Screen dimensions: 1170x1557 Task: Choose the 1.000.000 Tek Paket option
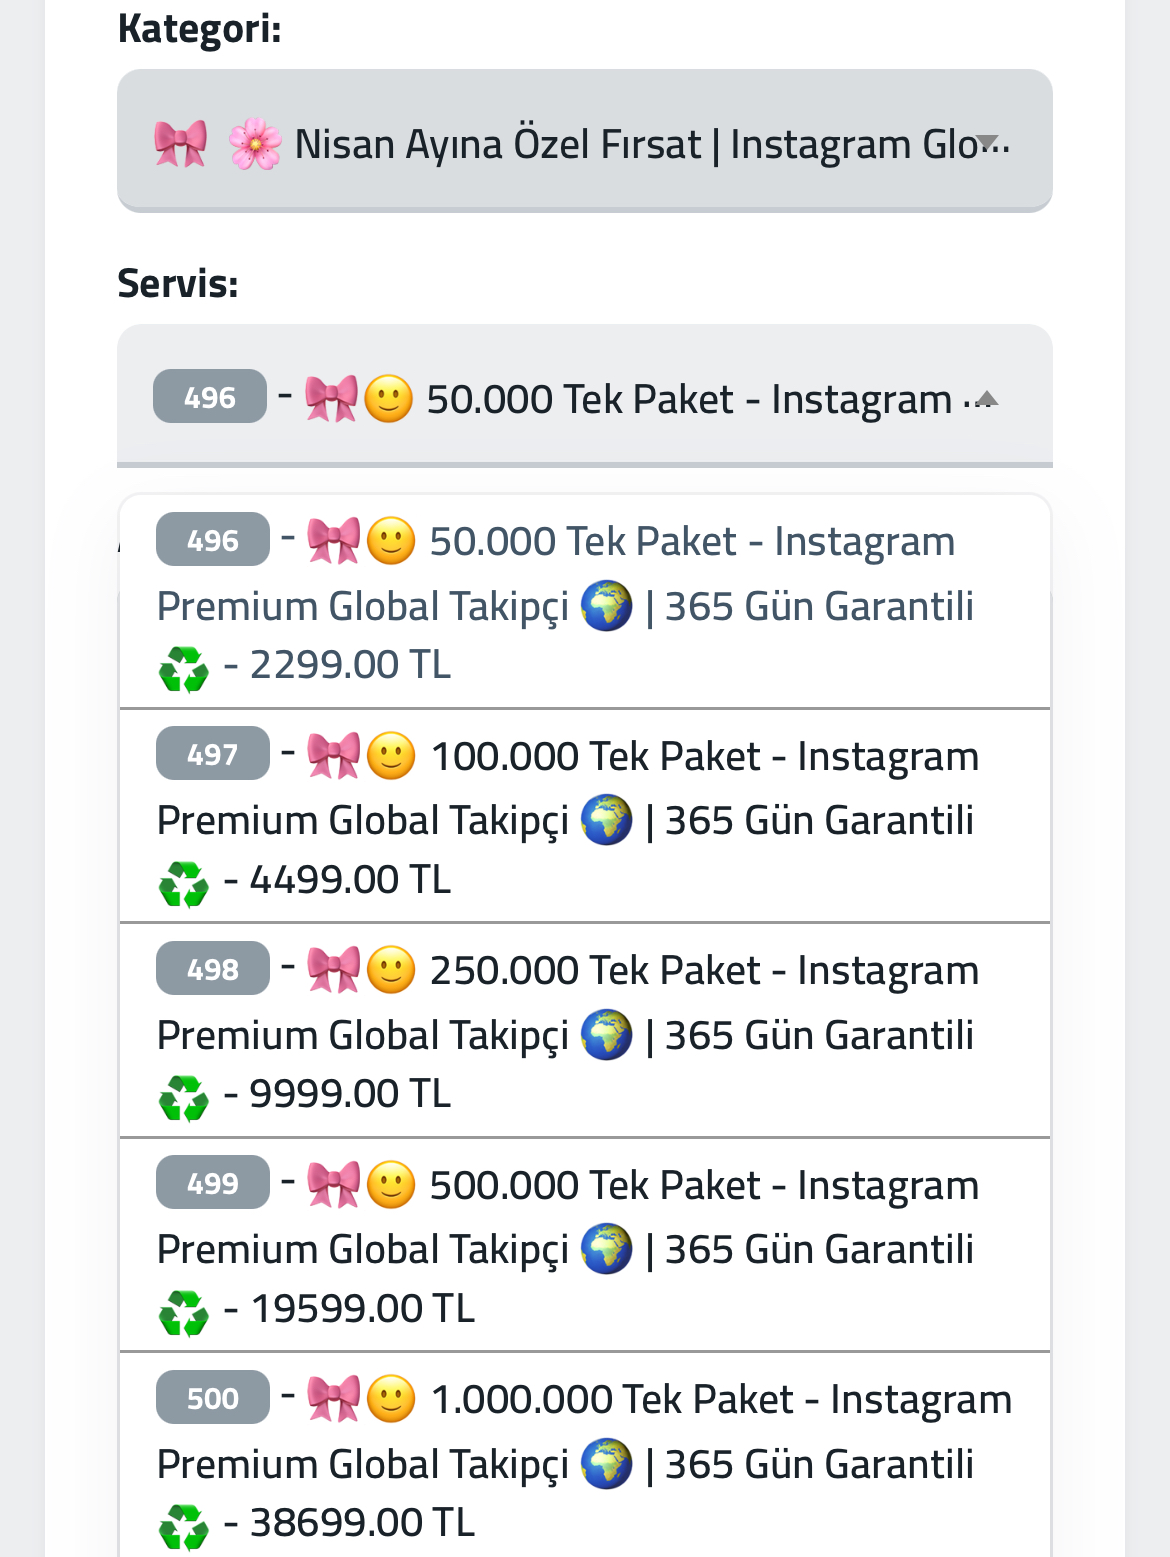[x=585, y=1455]
